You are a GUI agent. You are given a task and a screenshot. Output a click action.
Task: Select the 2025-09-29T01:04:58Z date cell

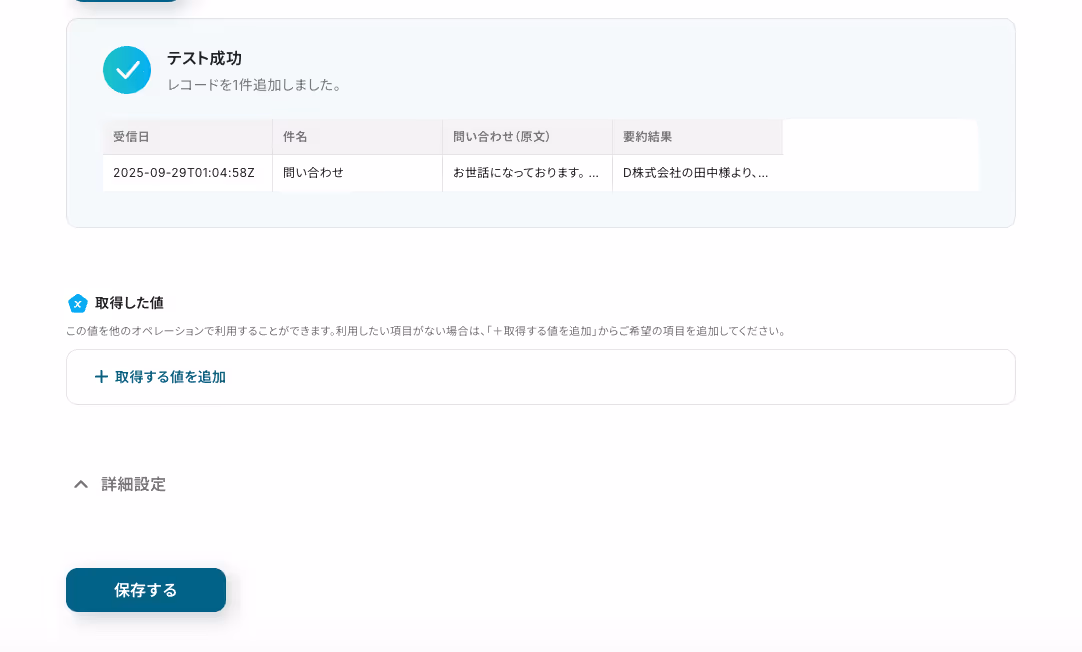click(188, 172)
